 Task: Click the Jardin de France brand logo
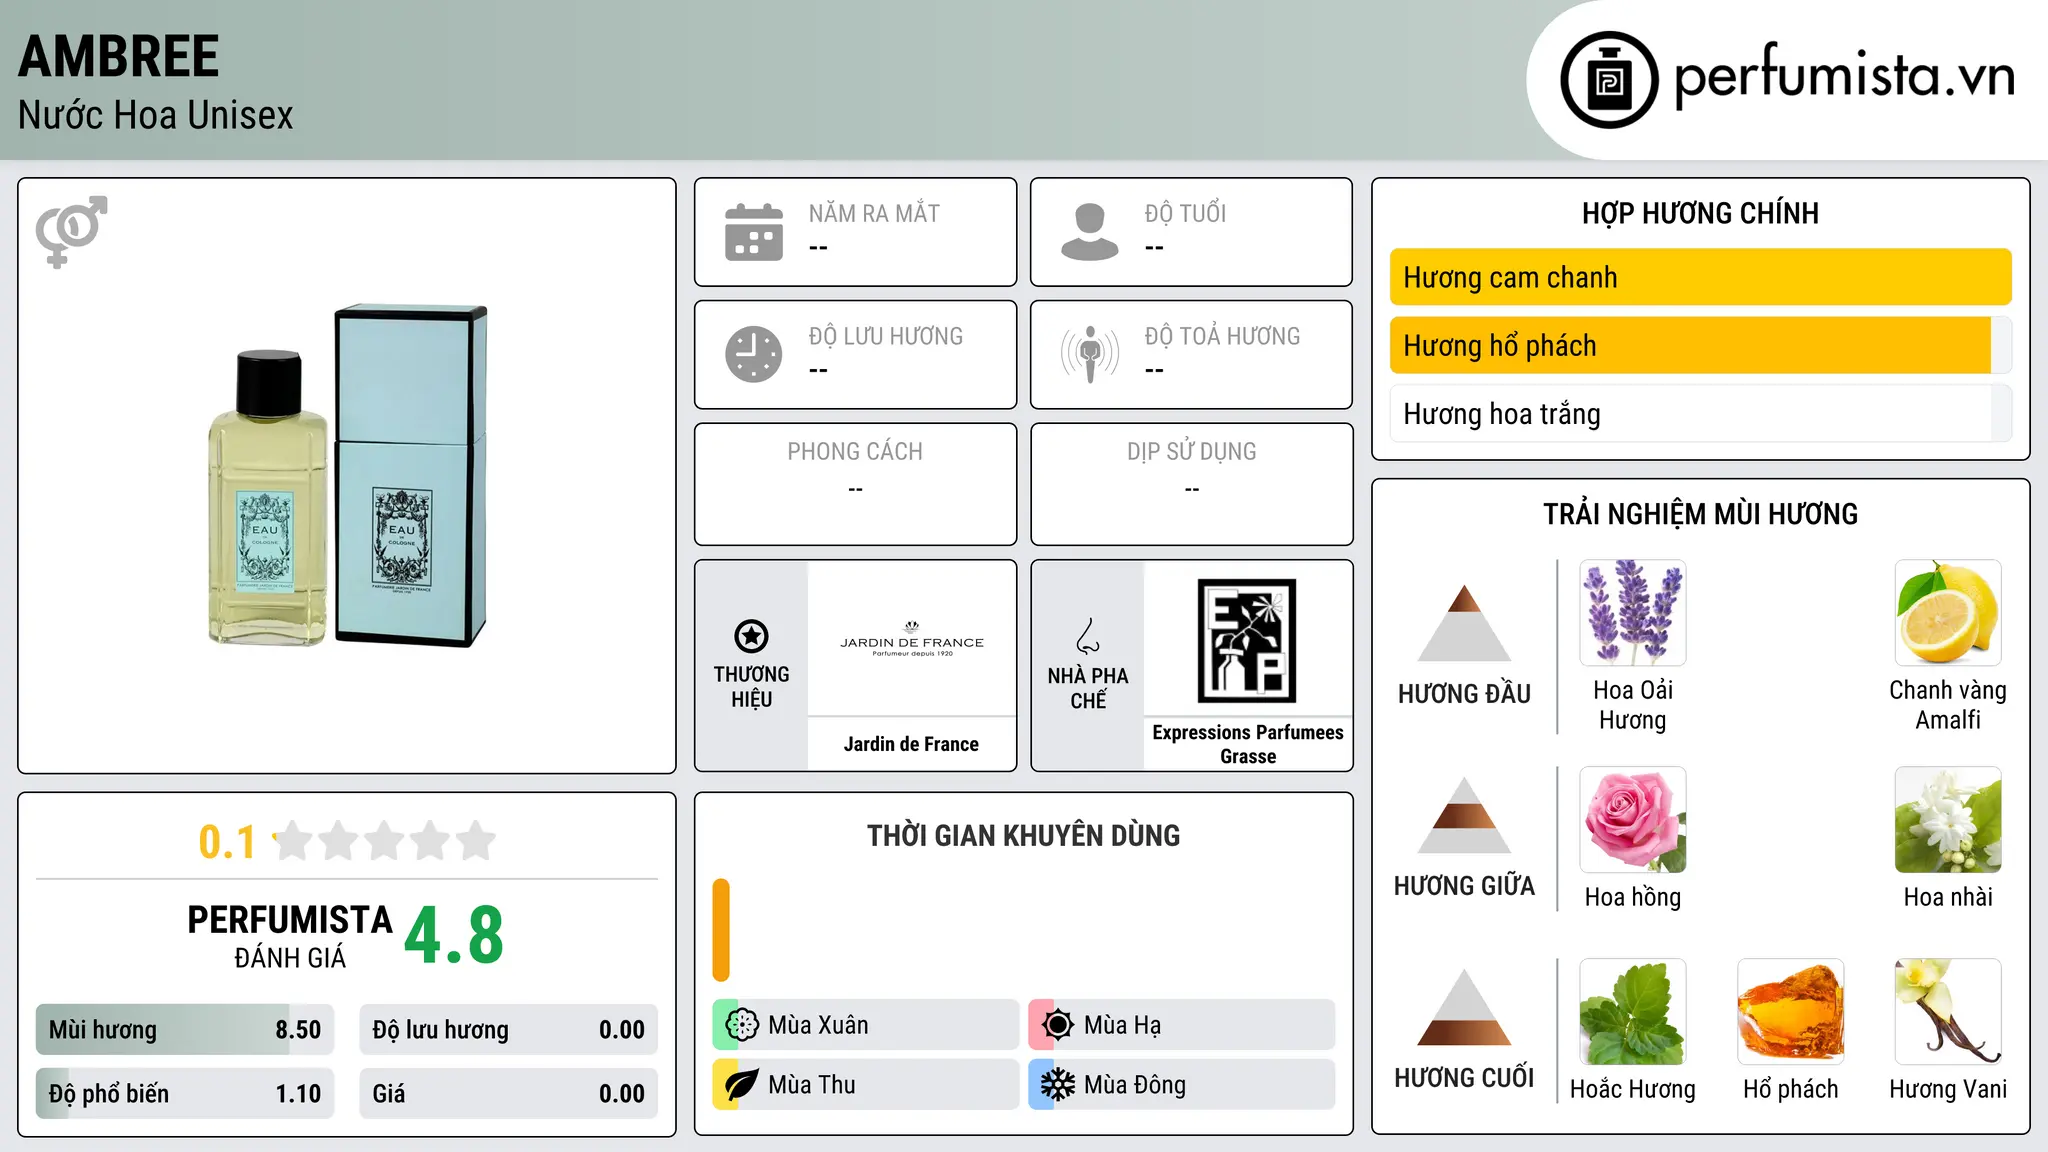(911, 640)
